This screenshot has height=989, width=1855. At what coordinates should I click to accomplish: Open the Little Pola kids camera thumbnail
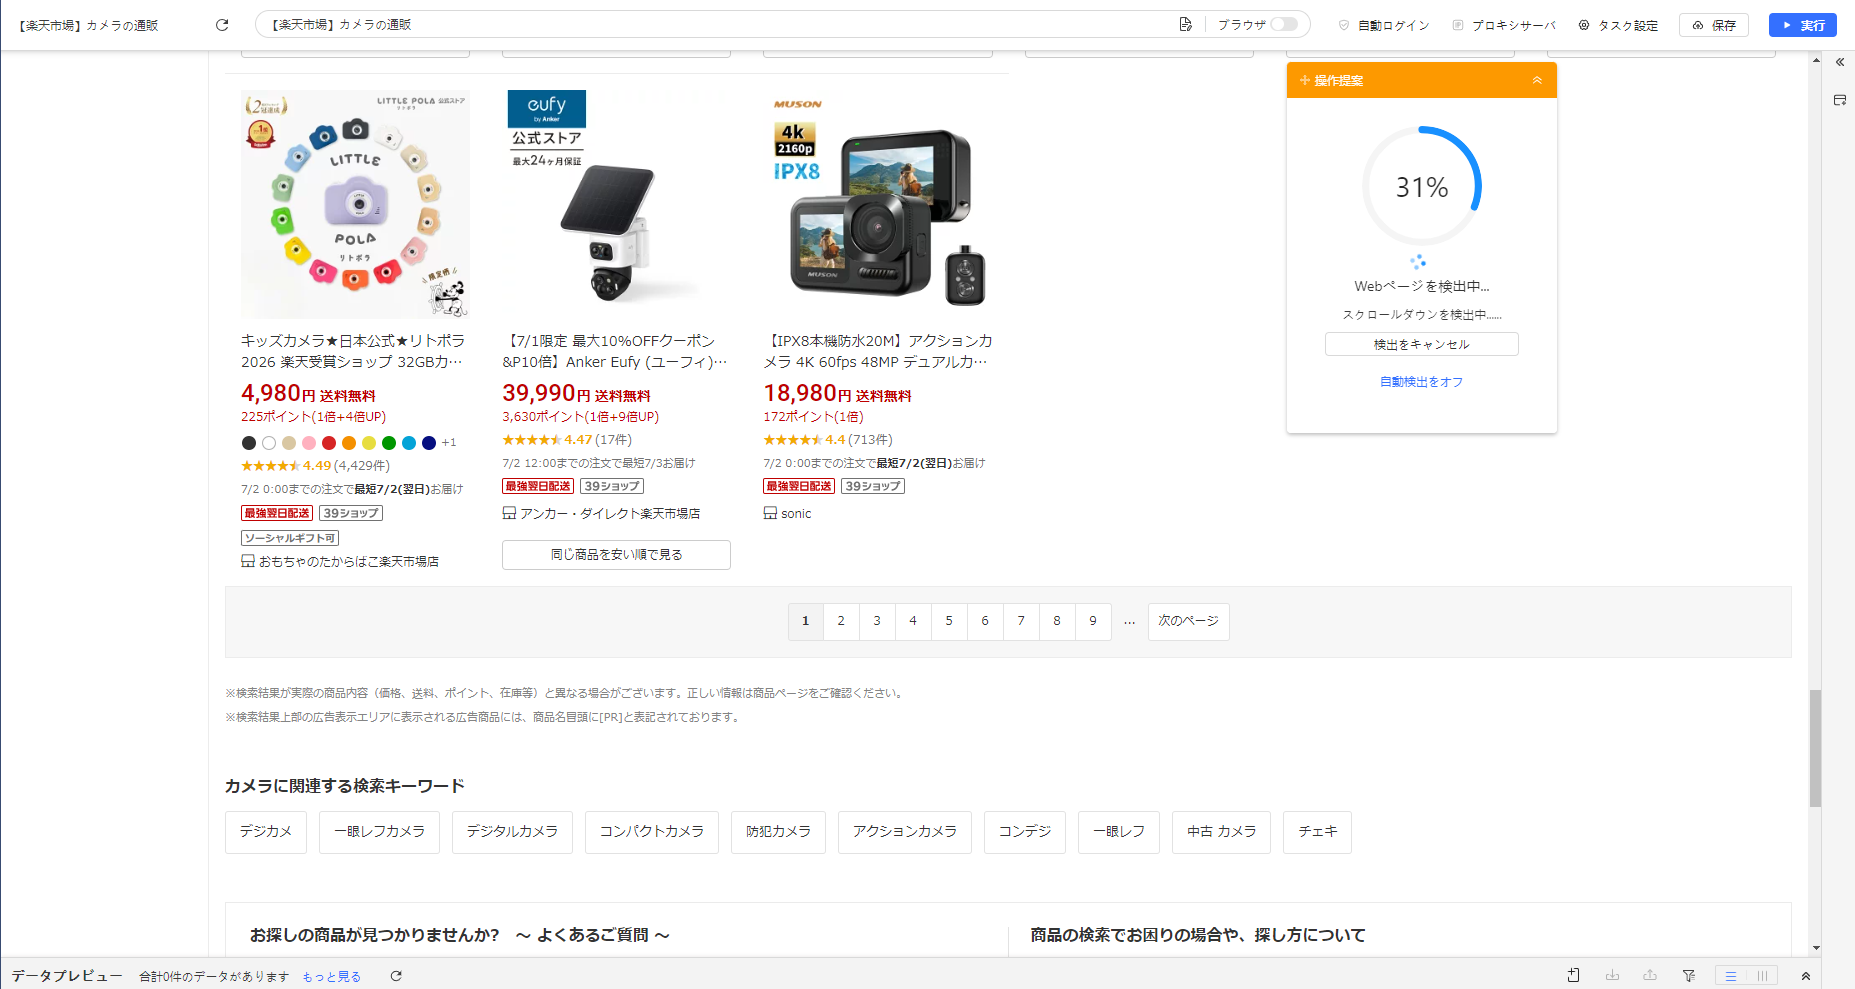click(355, 204)
